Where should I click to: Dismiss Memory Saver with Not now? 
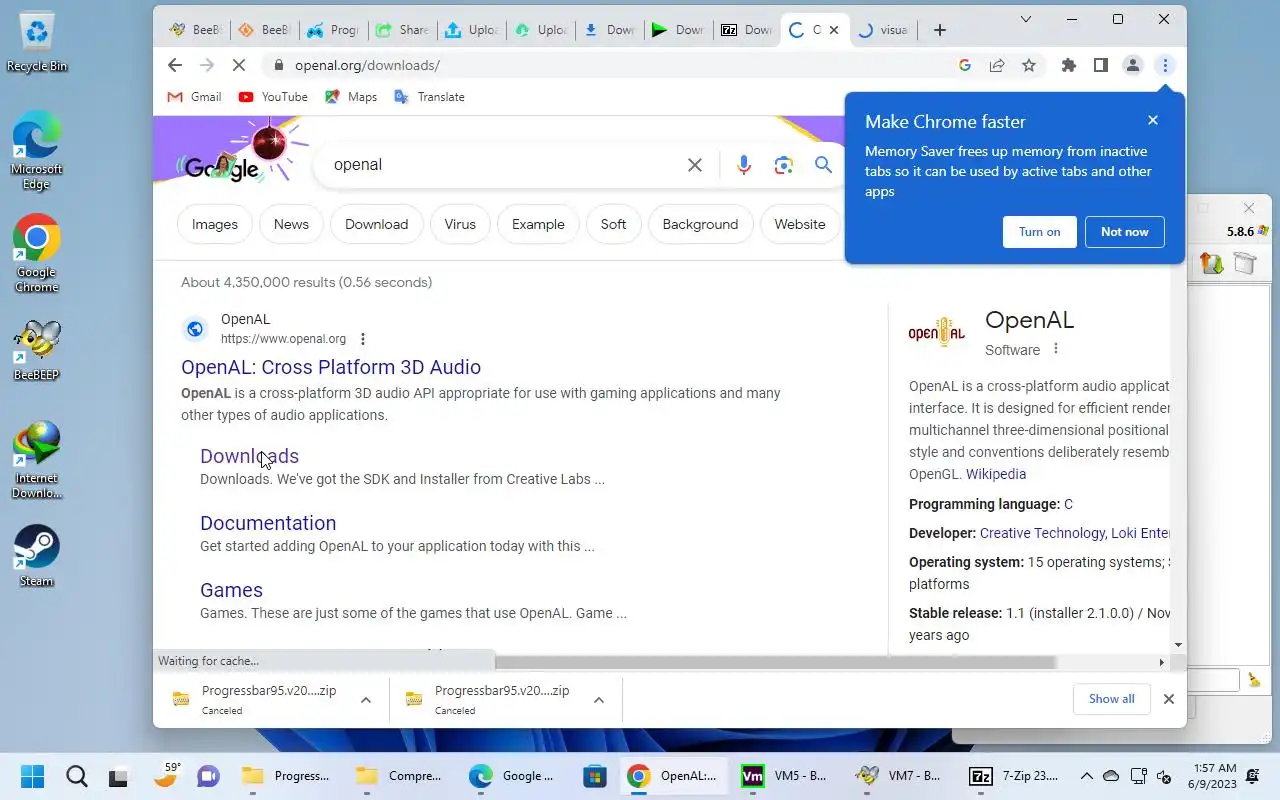(x=1125, y=232)
